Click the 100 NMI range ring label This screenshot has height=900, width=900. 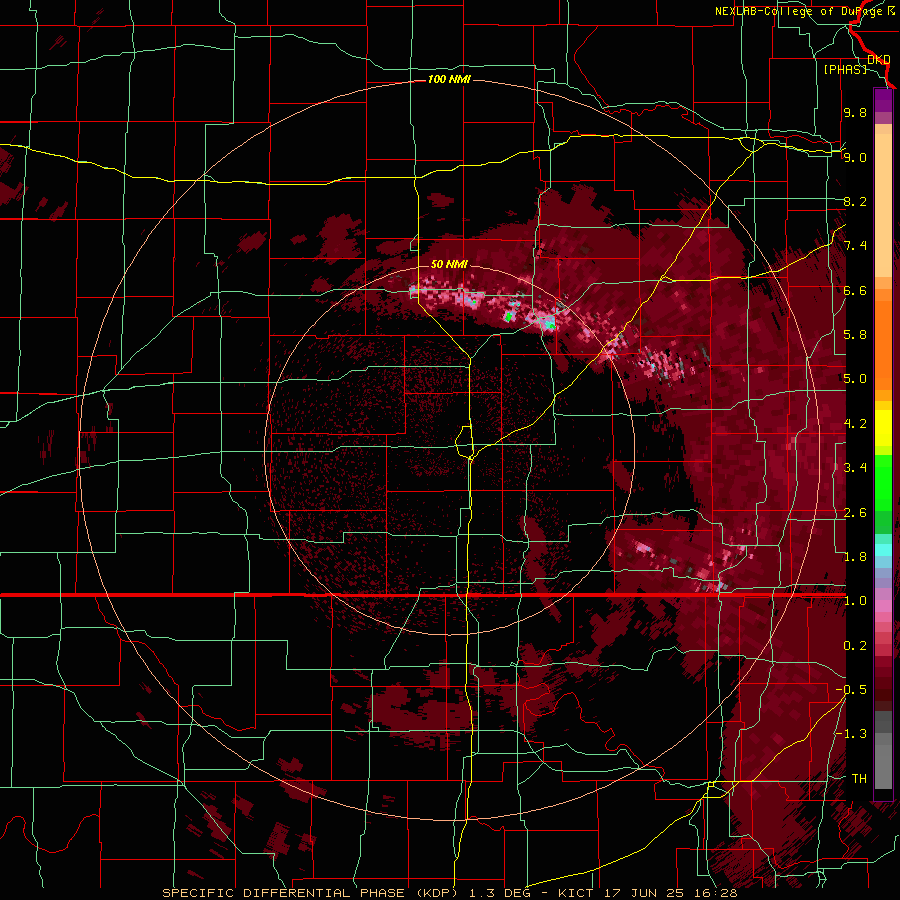[449, 79]
